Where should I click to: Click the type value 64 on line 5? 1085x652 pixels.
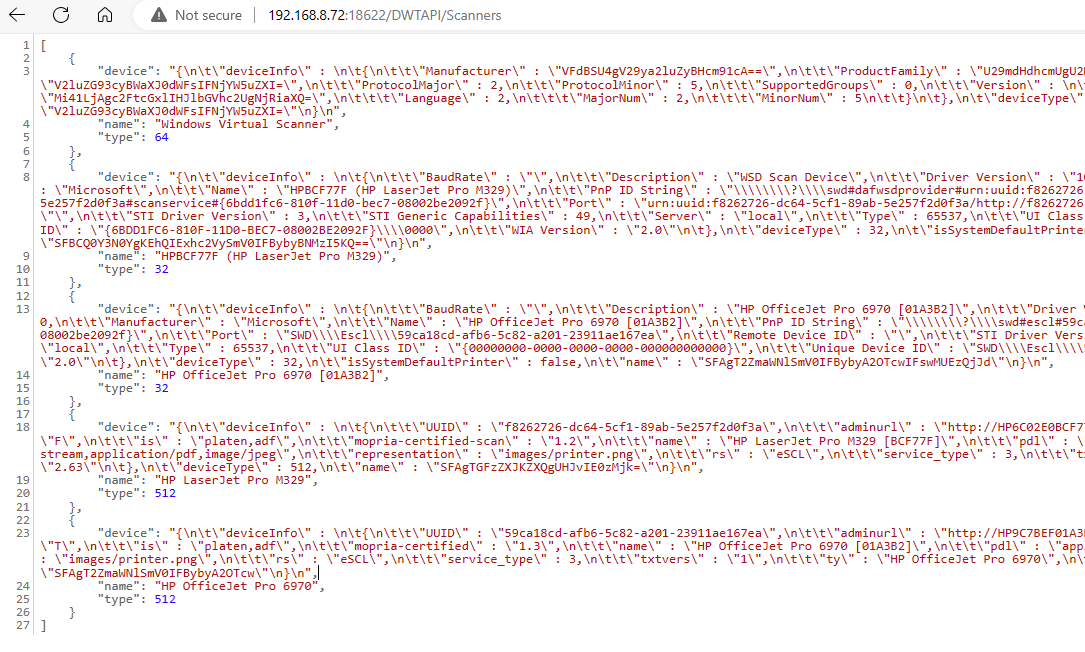tap(161, 138)
